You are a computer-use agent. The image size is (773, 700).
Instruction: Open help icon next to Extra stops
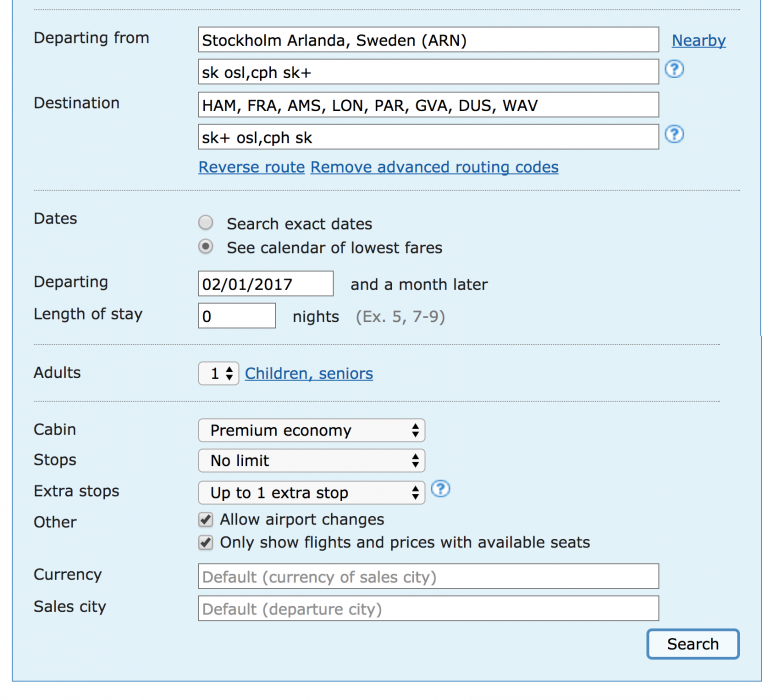pos(441,490)
